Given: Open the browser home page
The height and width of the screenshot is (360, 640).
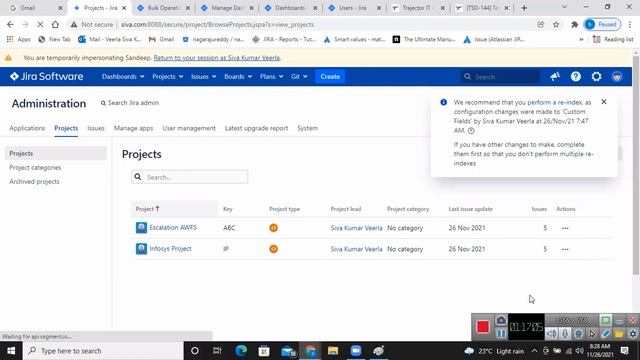Looking at the screenshot, I should (55, 24).
